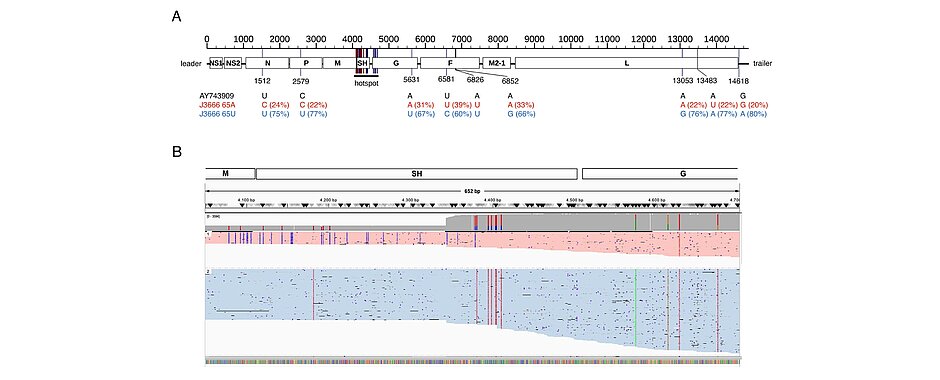Click position label 13053
This screenshot has width=940, height=380.
click(x=683, y=80)
